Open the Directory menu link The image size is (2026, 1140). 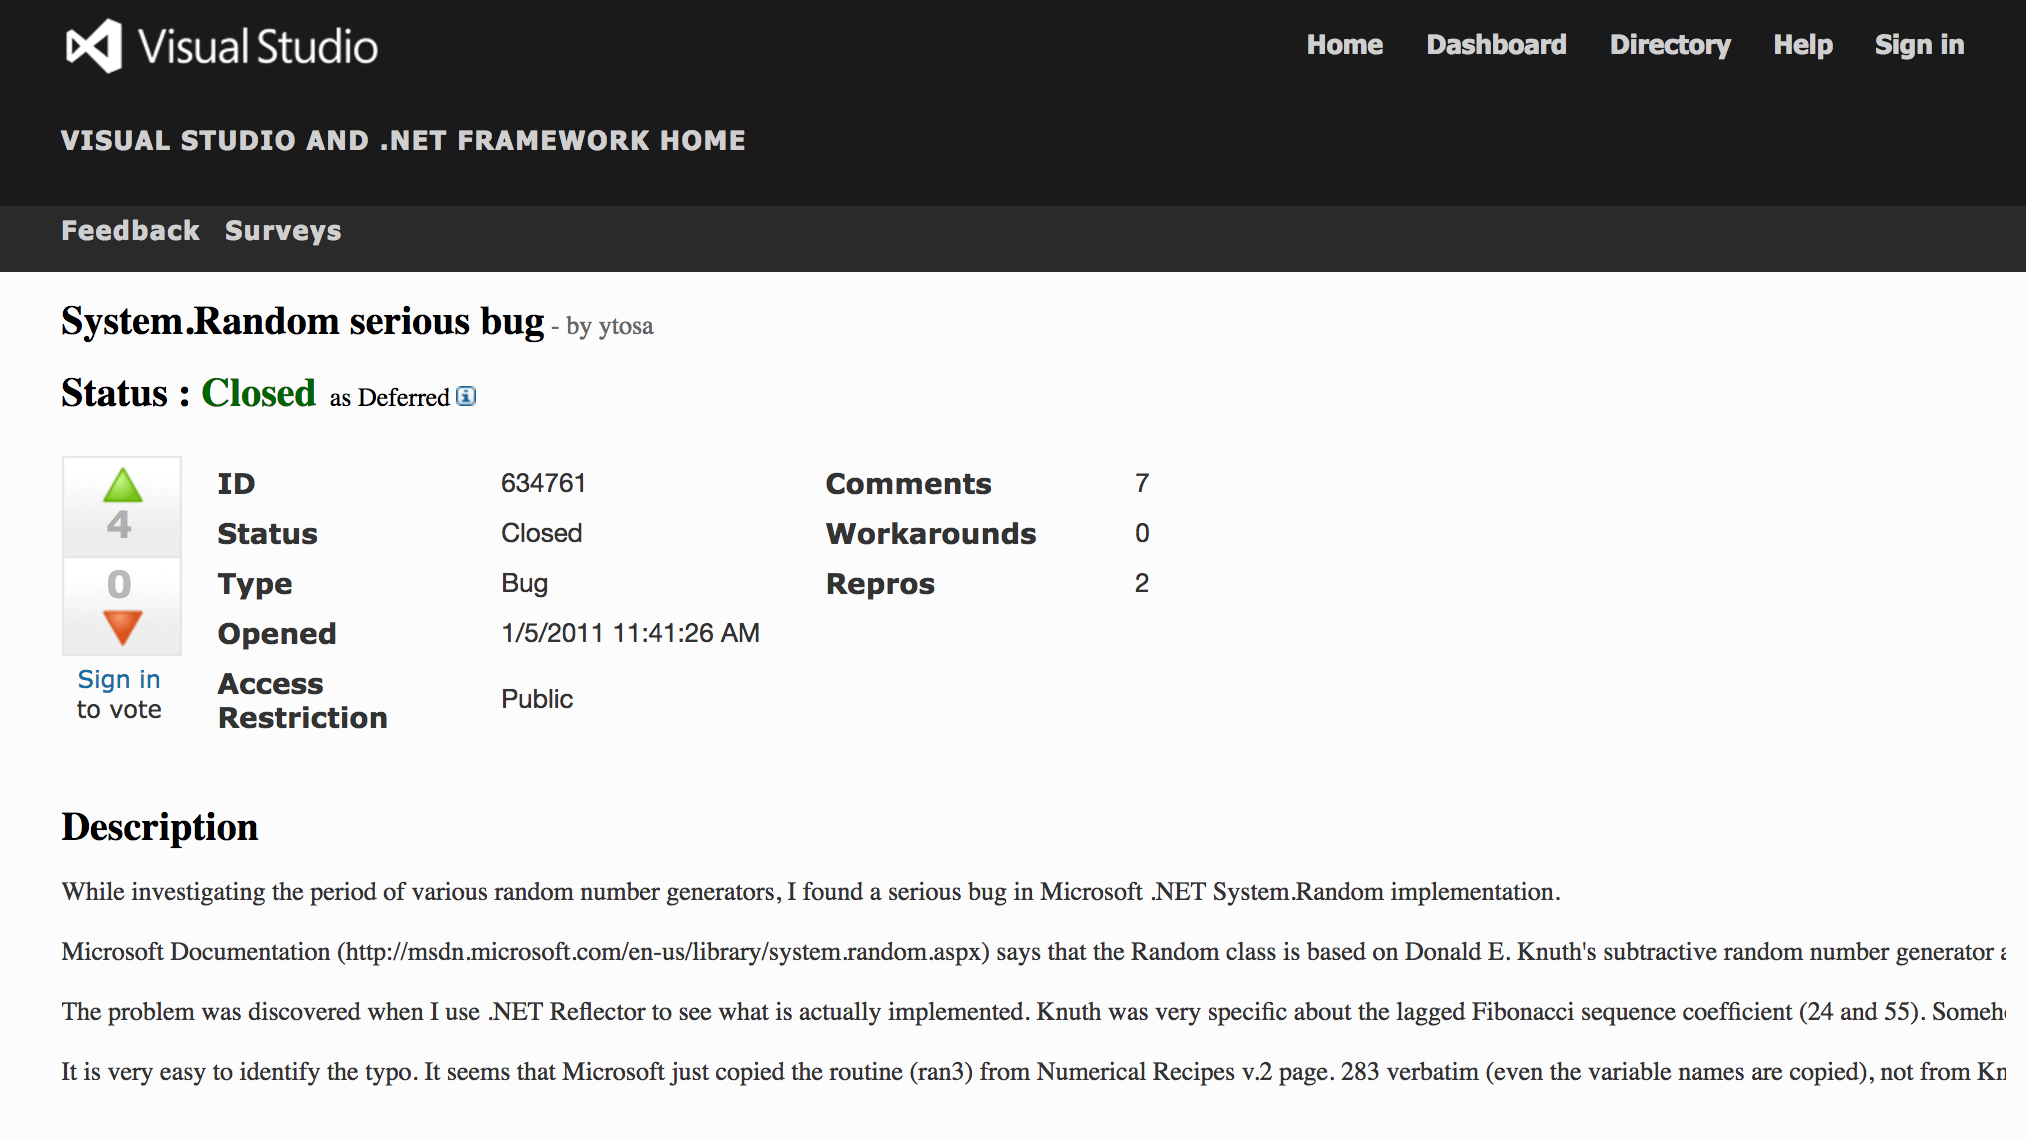1669,45
